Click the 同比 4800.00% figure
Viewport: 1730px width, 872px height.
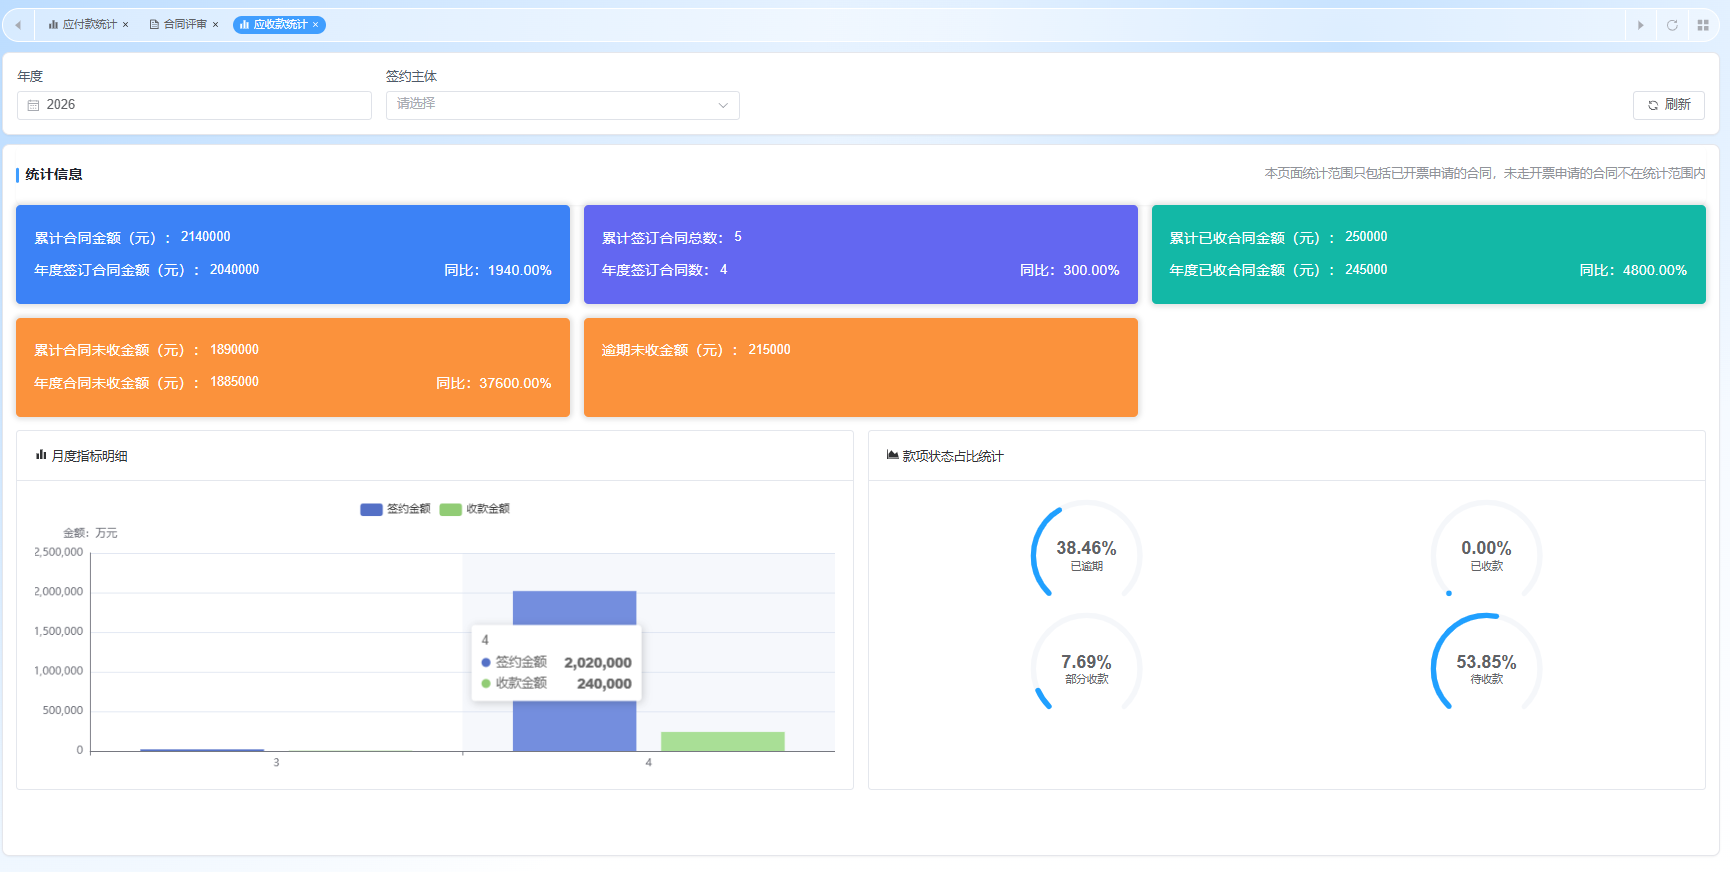[x=1633, y=271]
